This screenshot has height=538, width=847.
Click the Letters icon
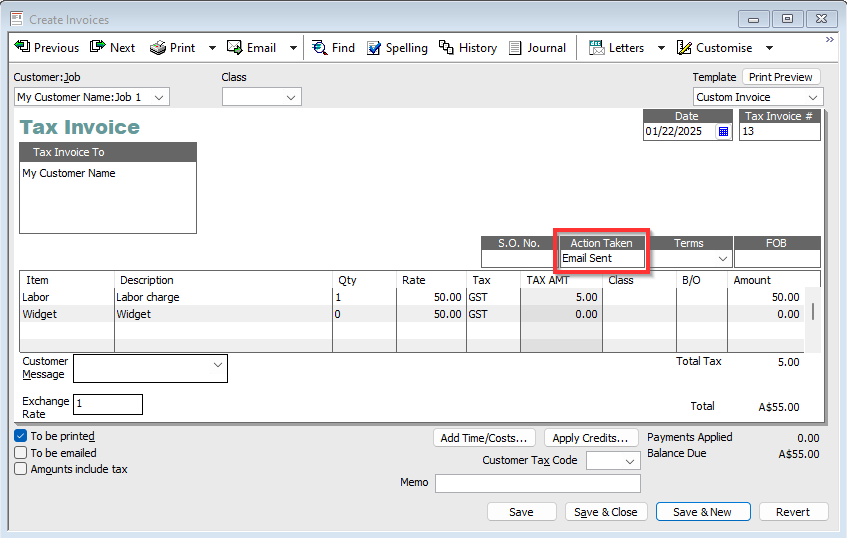click(x=596, y=48)
